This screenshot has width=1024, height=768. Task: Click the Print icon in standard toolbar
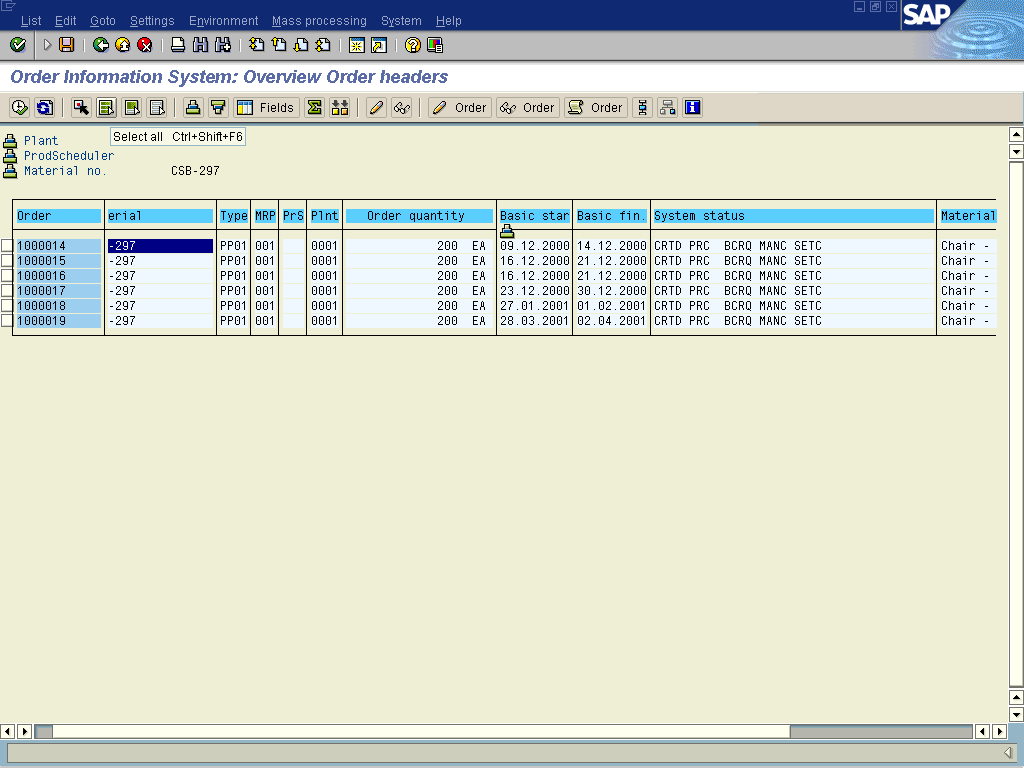coord(178,45)
